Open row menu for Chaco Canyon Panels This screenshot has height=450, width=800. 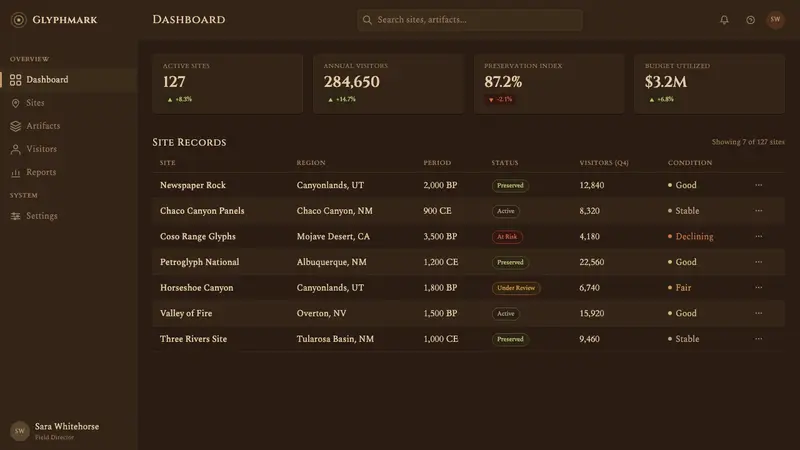tap(759, 211)
